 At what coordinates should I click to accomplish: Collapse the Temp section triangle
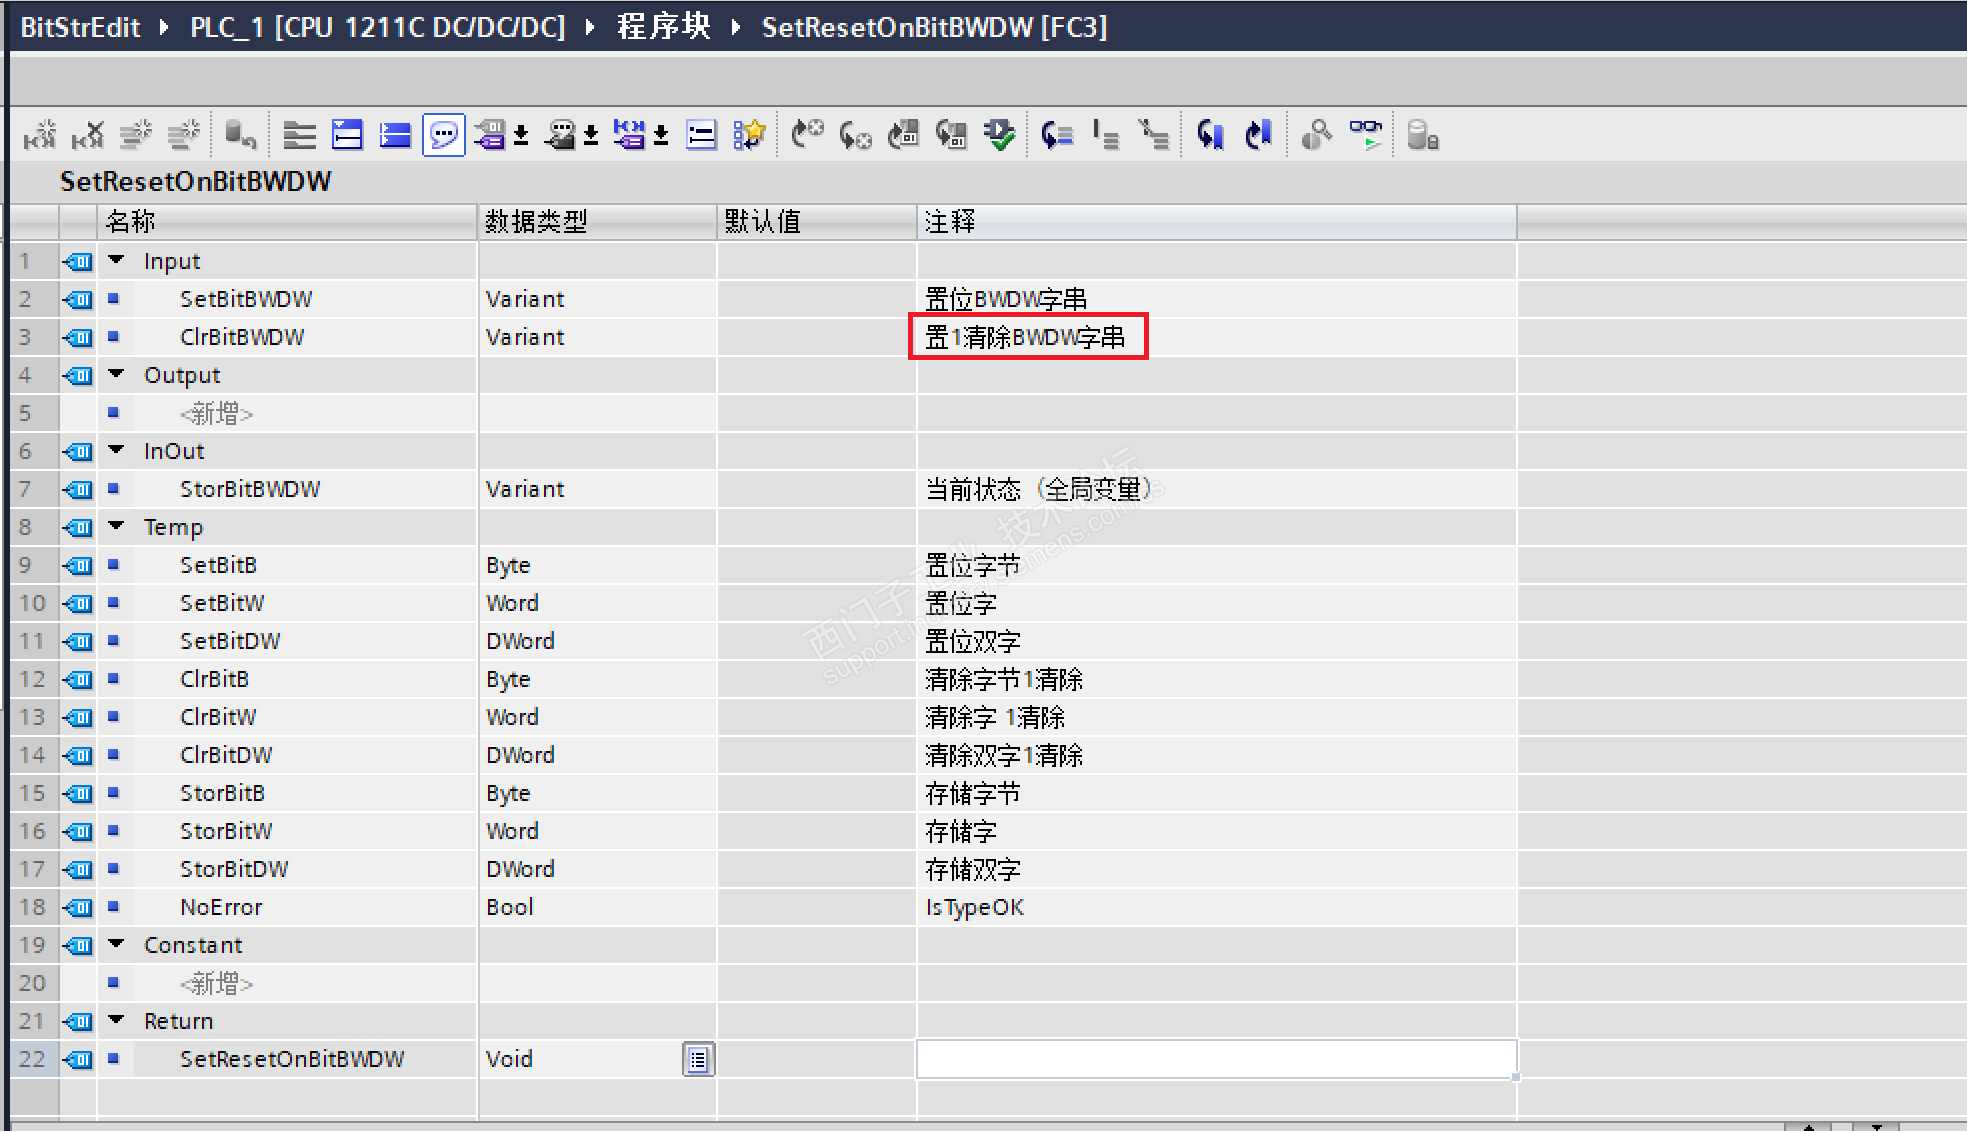(x=117, y=526)
